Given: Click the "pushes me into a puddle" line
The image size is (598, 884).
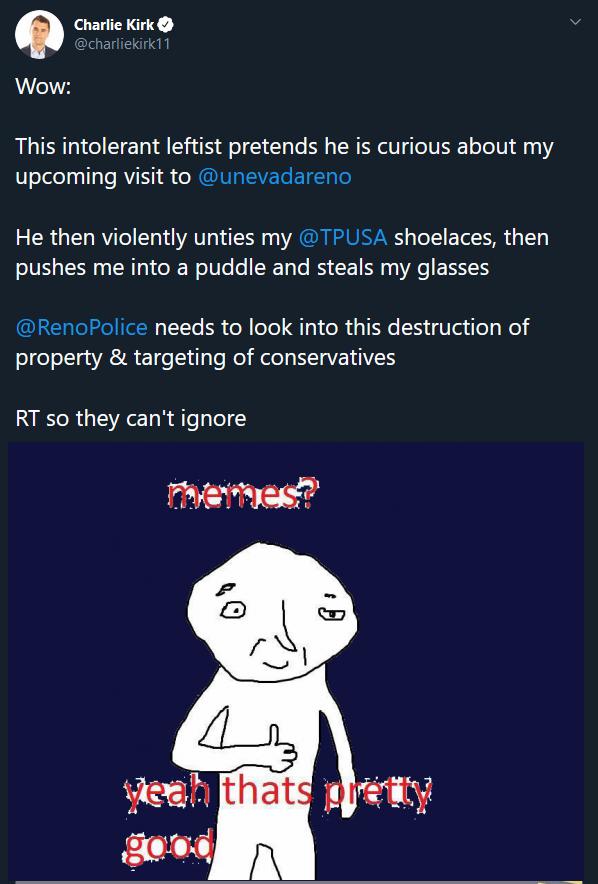Looking at the screenshot, I should pyautogui.click(x=141, y=267).
